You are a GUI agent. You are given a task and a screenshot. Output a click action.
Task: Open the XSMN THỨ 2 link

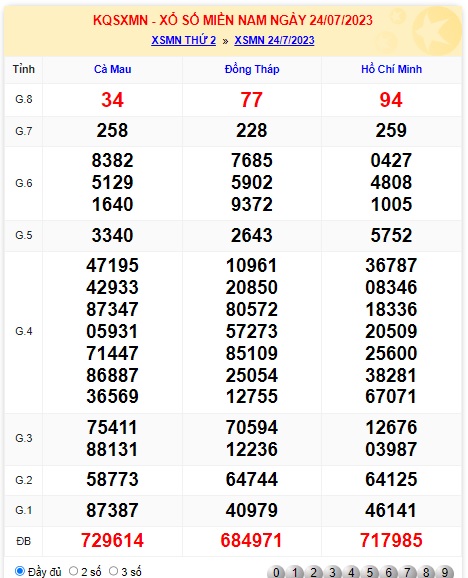point(184,40)
